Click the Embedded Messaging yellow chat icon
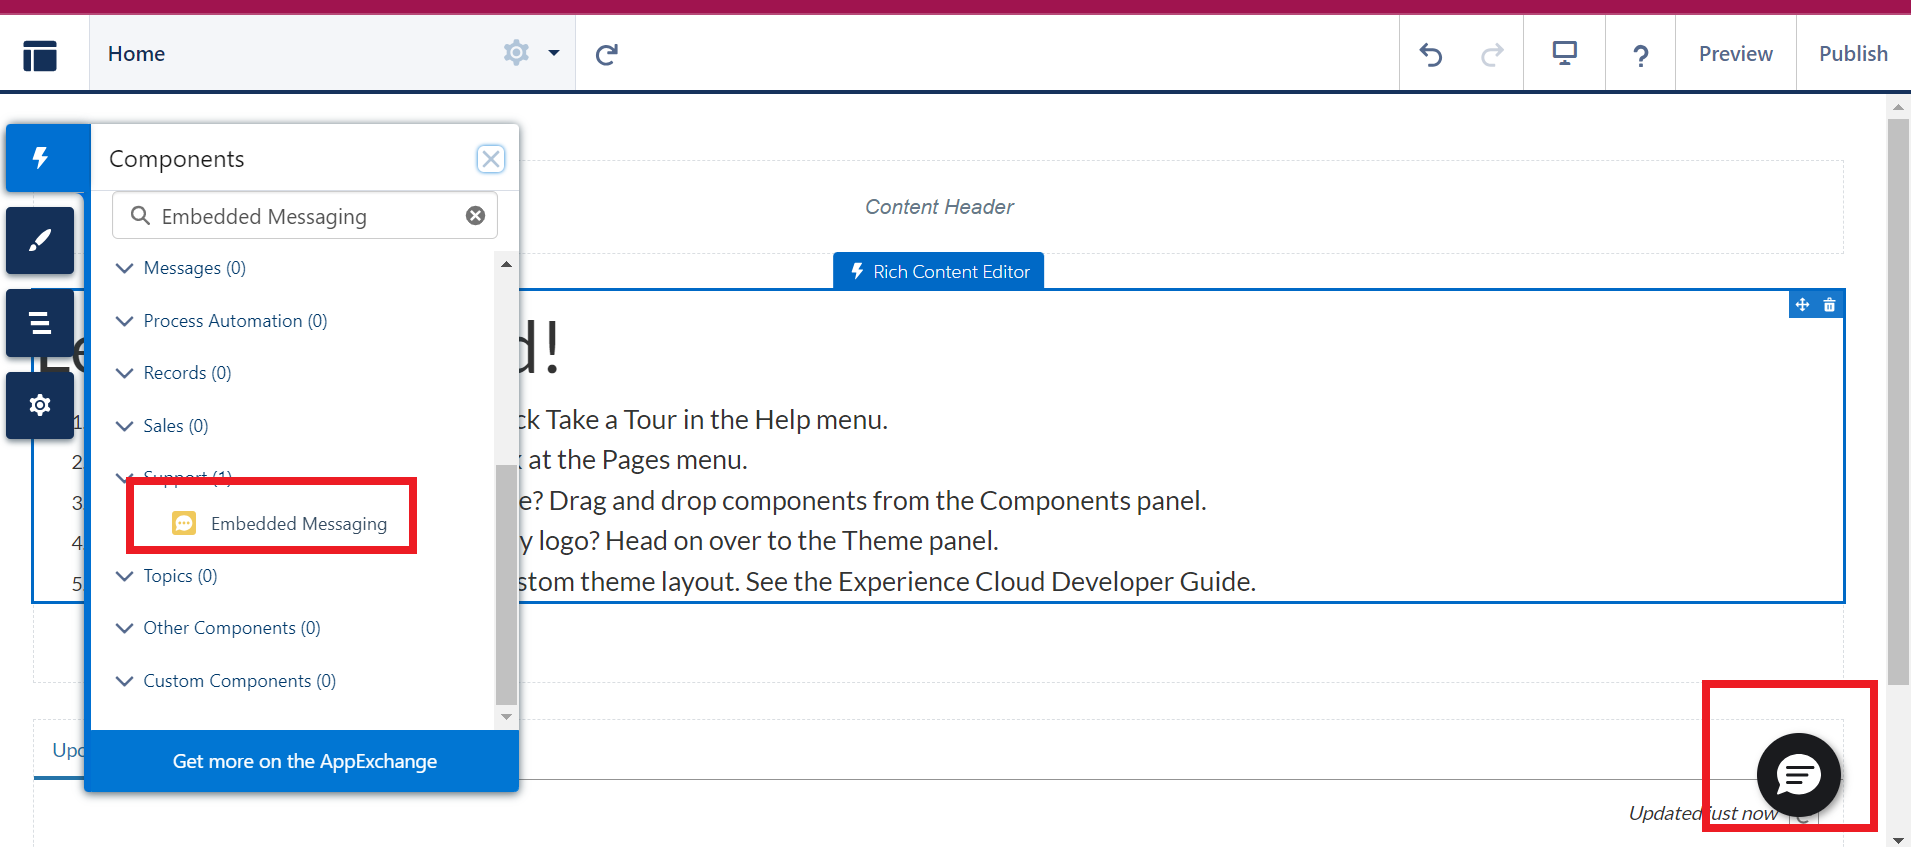 pyautogui.click(x=184, y=524)
